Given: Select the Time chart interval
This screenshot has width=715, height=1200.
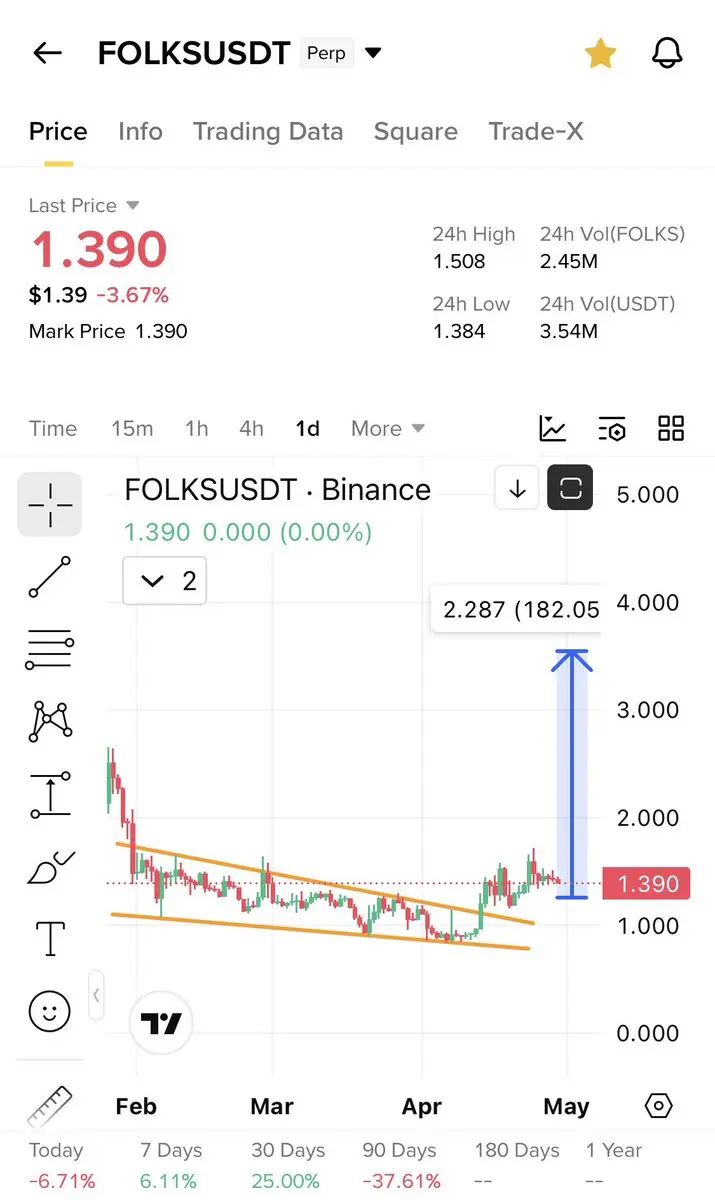Looking at the screenshot, I should (53, 429).
